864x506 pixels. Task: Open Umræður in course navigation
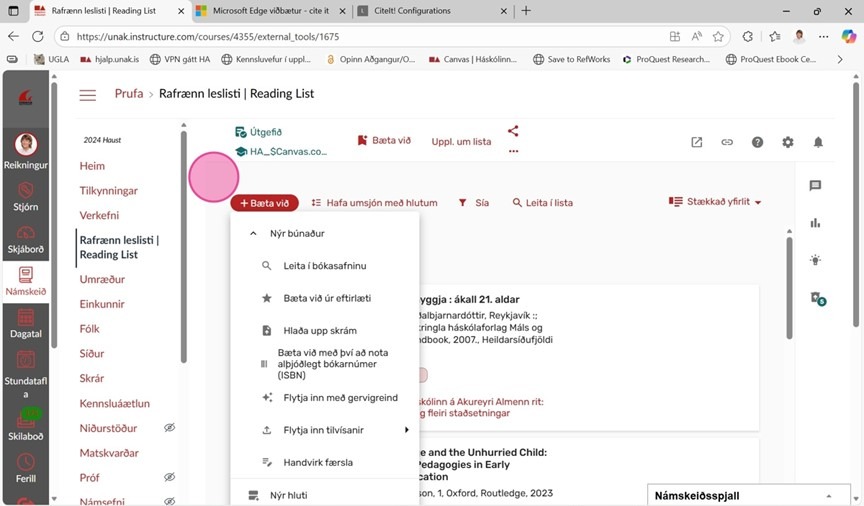click(102, 278)
